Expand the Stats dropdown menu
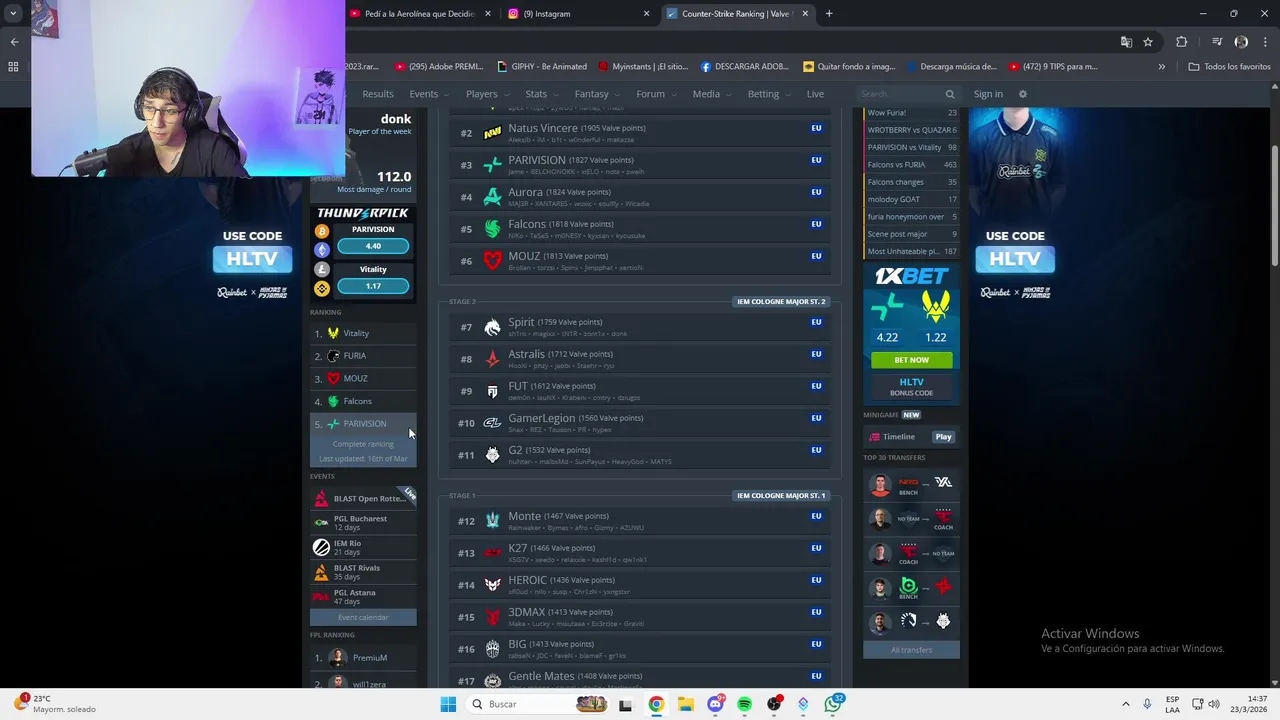 (x=541, y=94)
